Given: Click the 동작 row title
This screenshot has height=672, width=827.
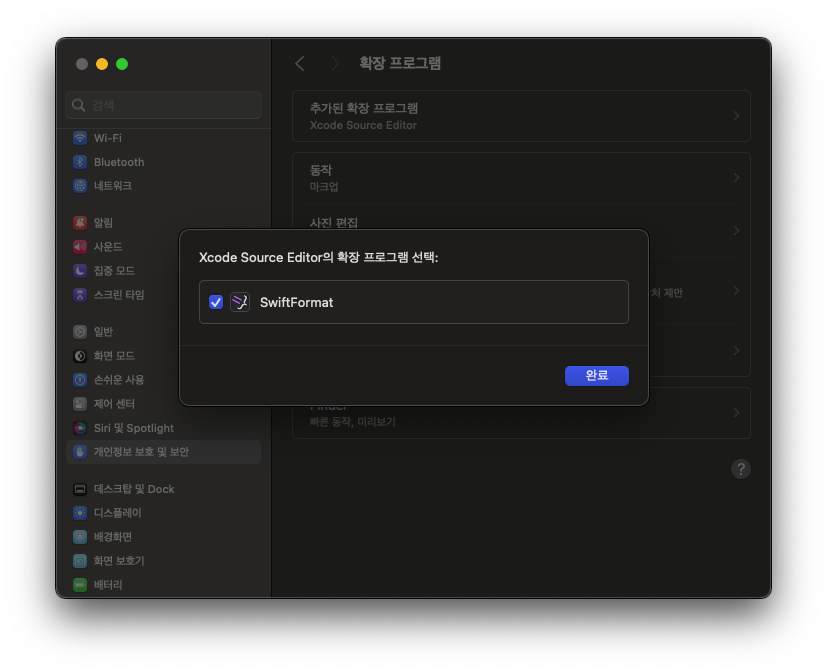Looking at the screenshot, I should (x=321, y=170).
